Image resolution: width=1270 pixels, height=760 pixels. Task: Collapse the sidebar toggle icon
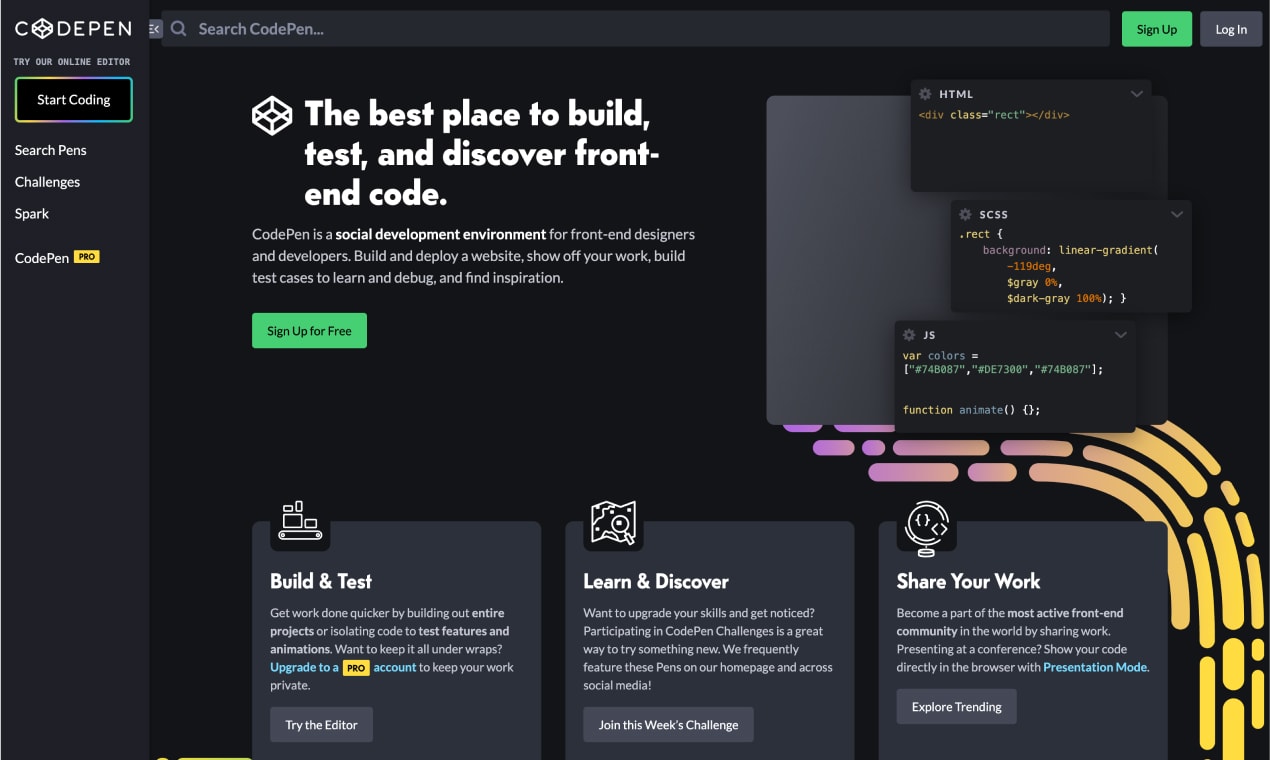click(155, 29)
